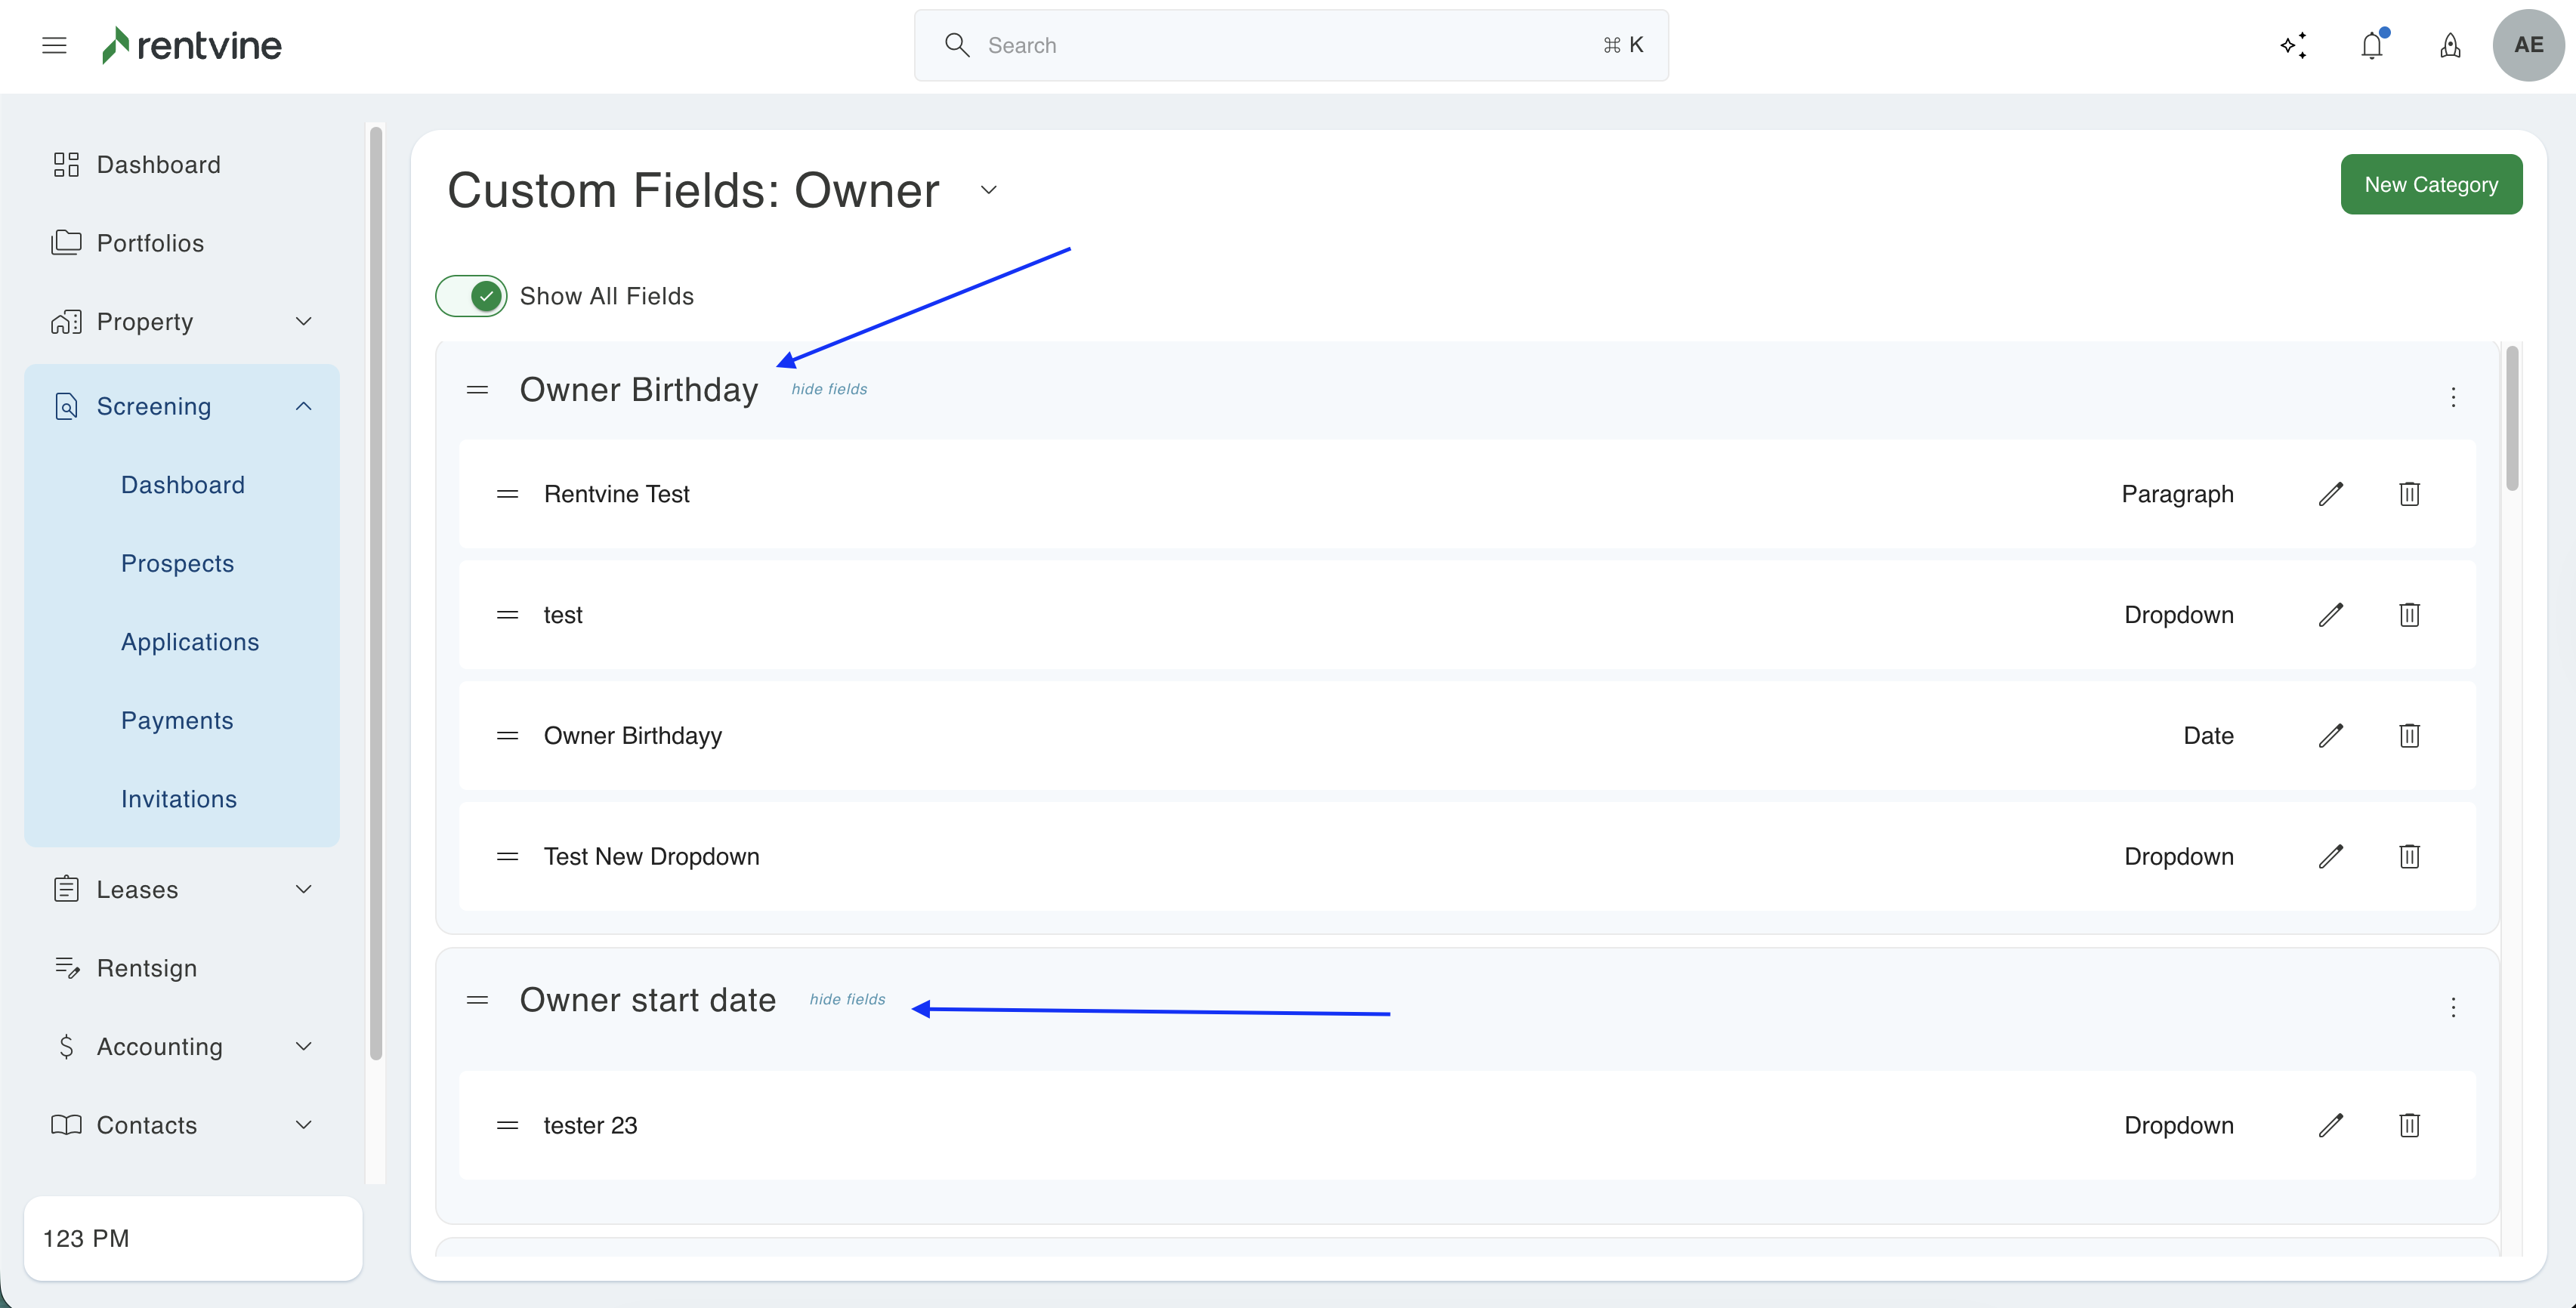Screen dimensions: 2576x1308
Task: Open Owner Birthday category options menu
Action: pyautogui.click(x=2453, y=397)
